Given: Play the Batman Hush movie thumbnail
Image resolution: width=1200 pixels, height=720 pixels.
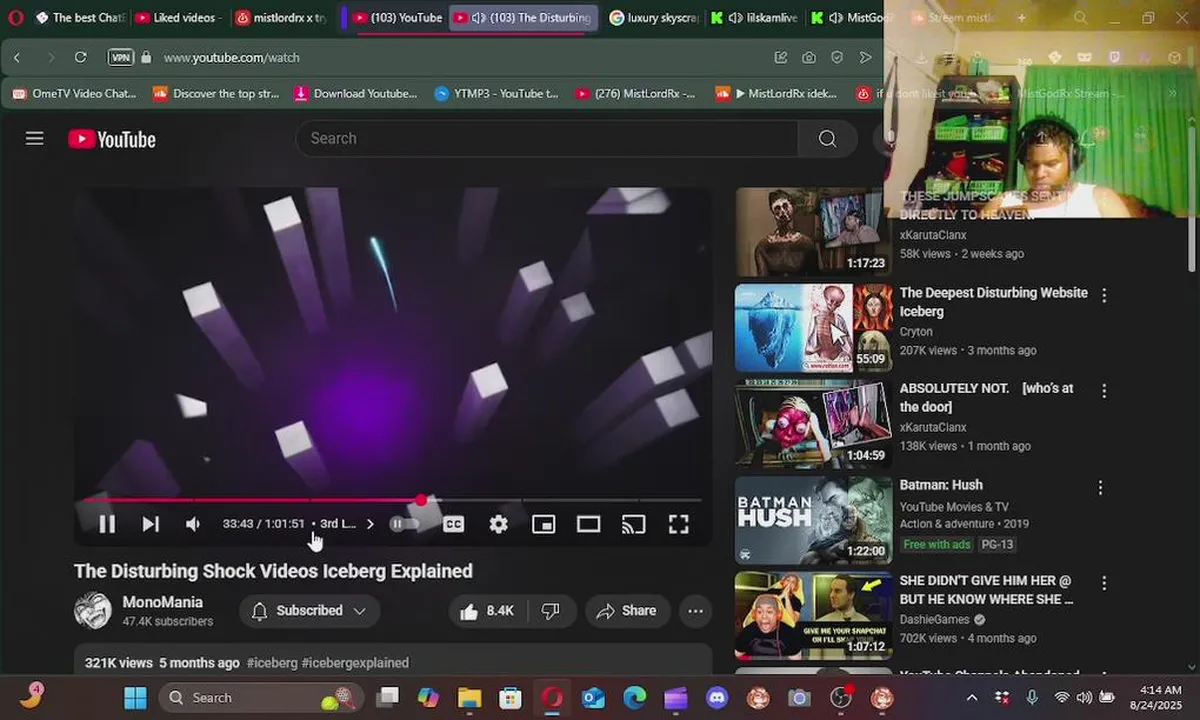Looking at the screenshot, I should pos(814,519).
